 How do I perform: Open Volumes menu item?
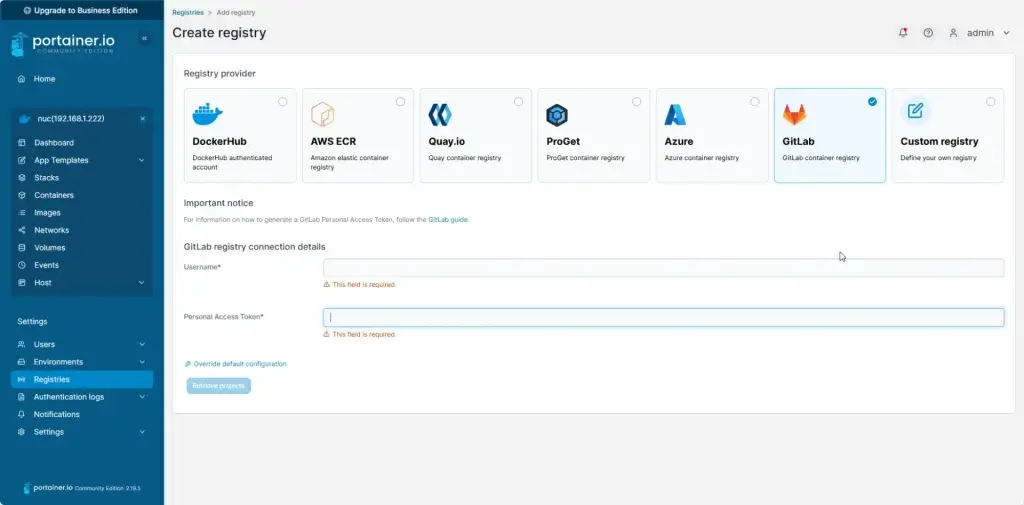(x=82, y=248)
